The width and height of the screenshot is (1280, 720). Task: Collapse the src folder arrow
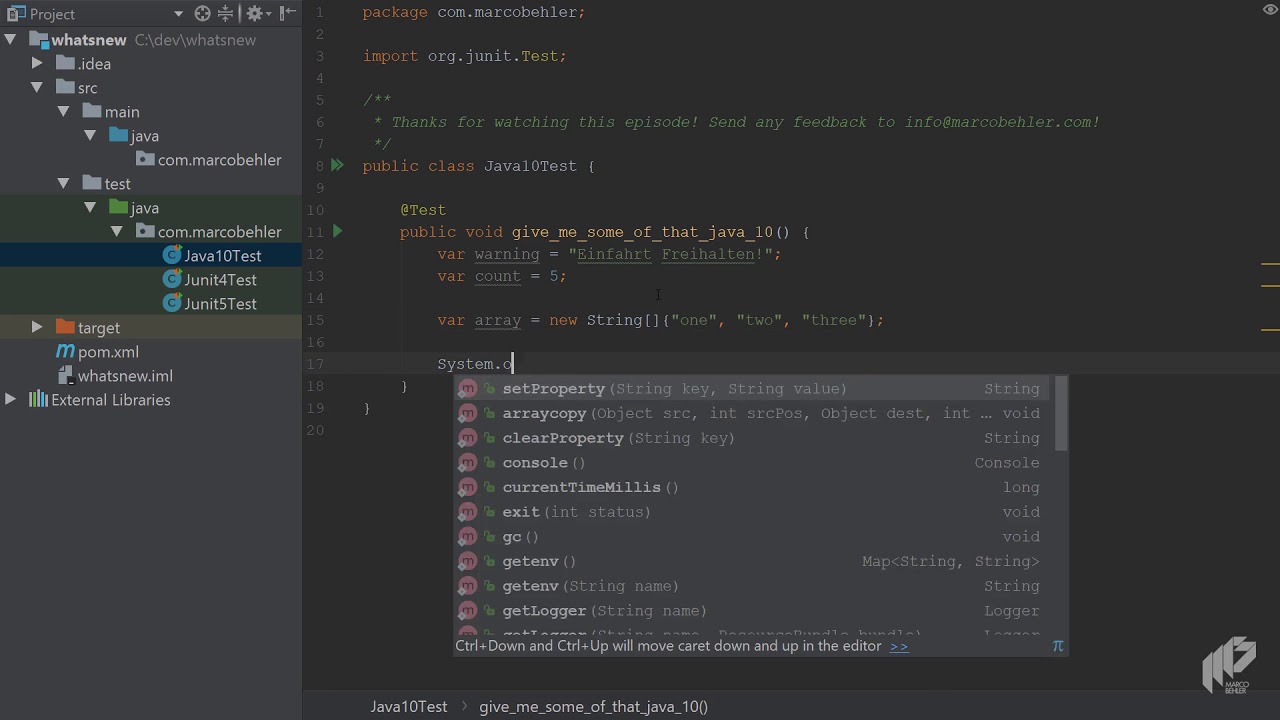point(37,87)
